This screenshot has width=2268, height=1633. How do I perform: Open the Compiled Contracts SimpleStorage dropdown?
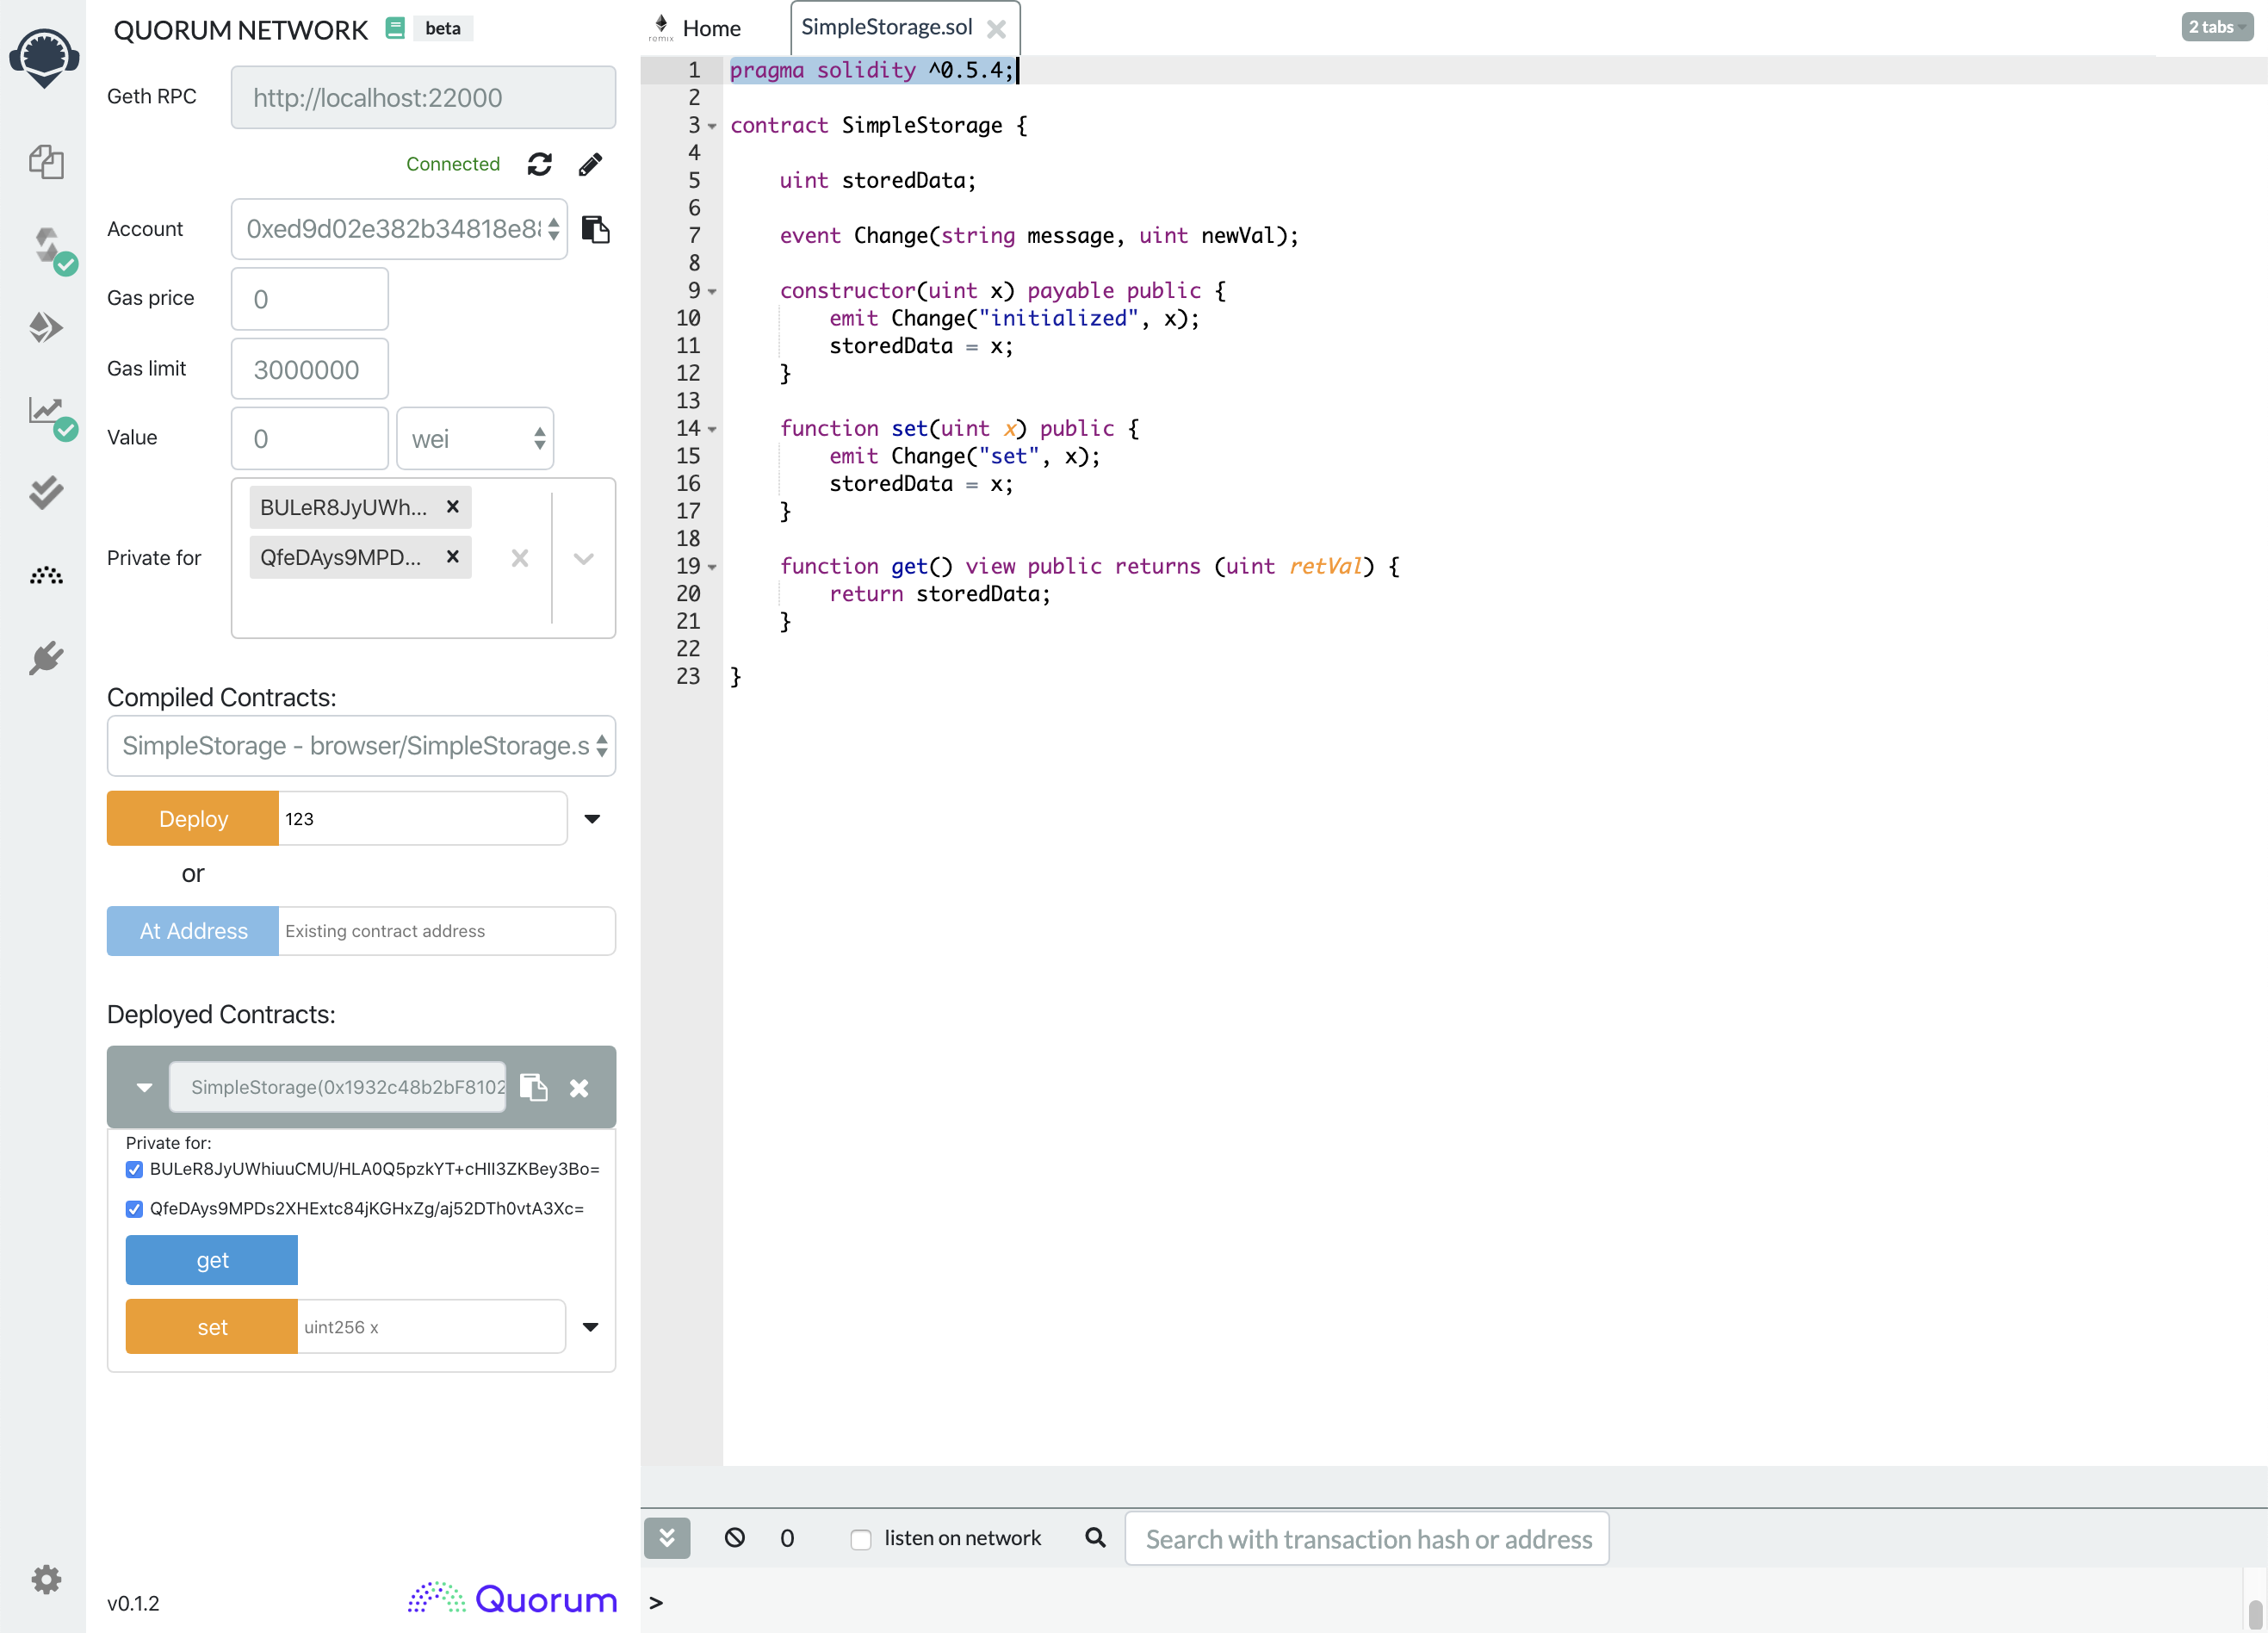[361, 745]
